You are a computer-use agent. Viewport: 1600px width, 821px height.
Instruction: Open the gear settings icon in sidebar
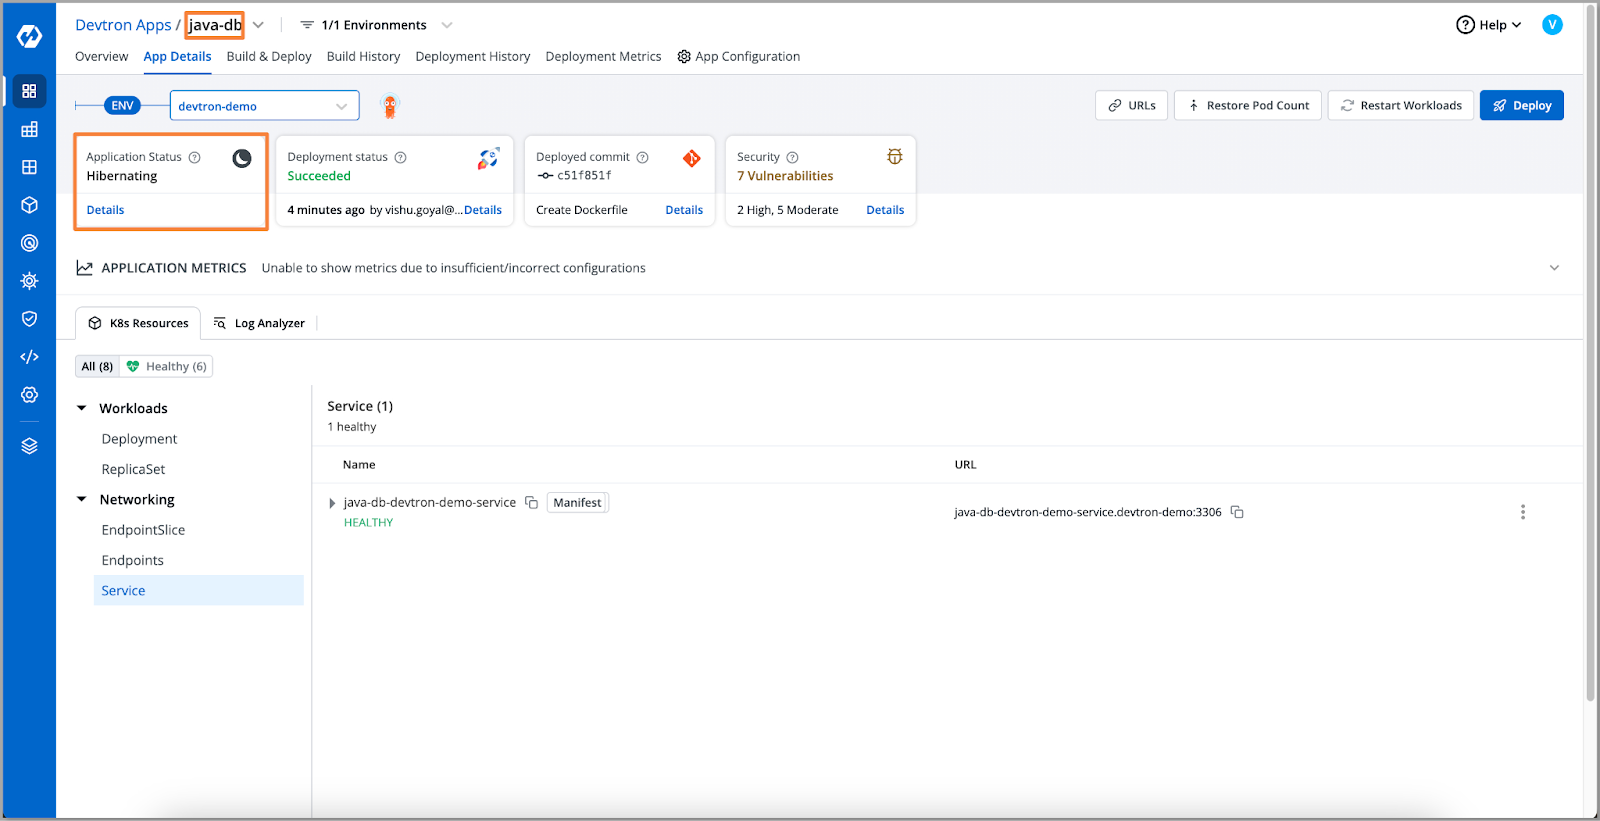pos(29,395)
